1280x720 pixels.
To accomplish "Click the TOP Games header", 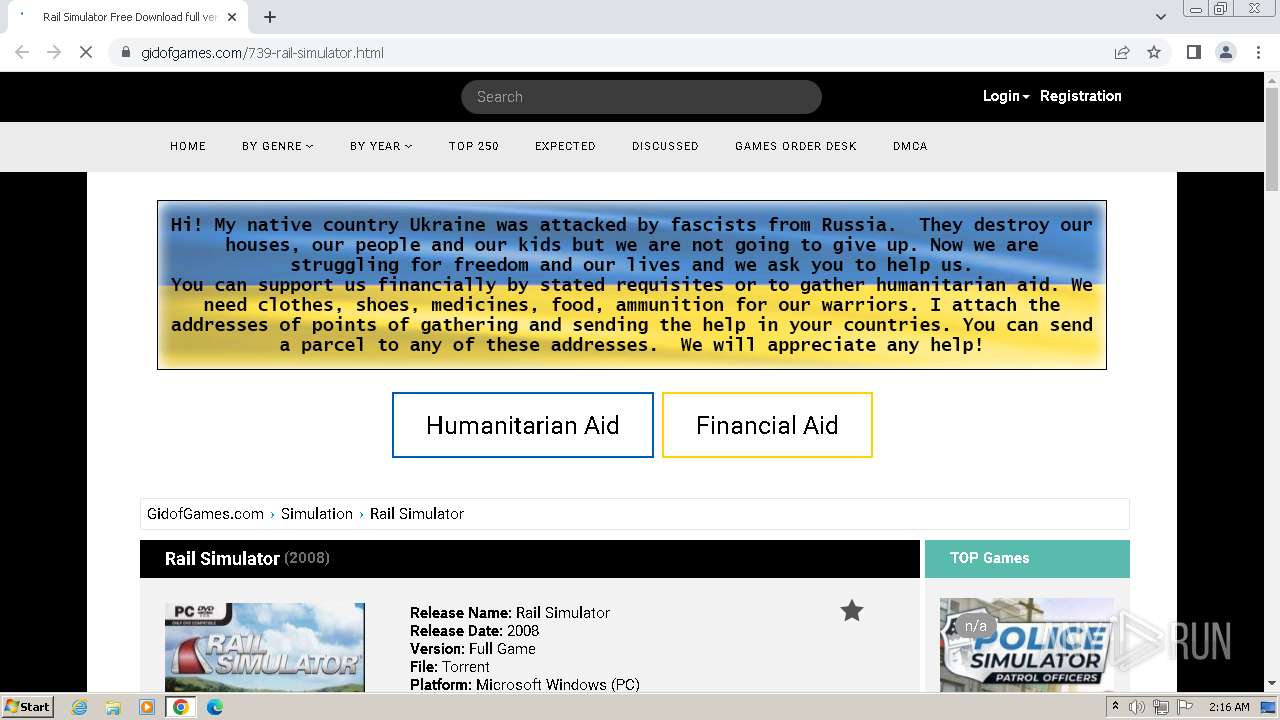I will coord(1027,558).
